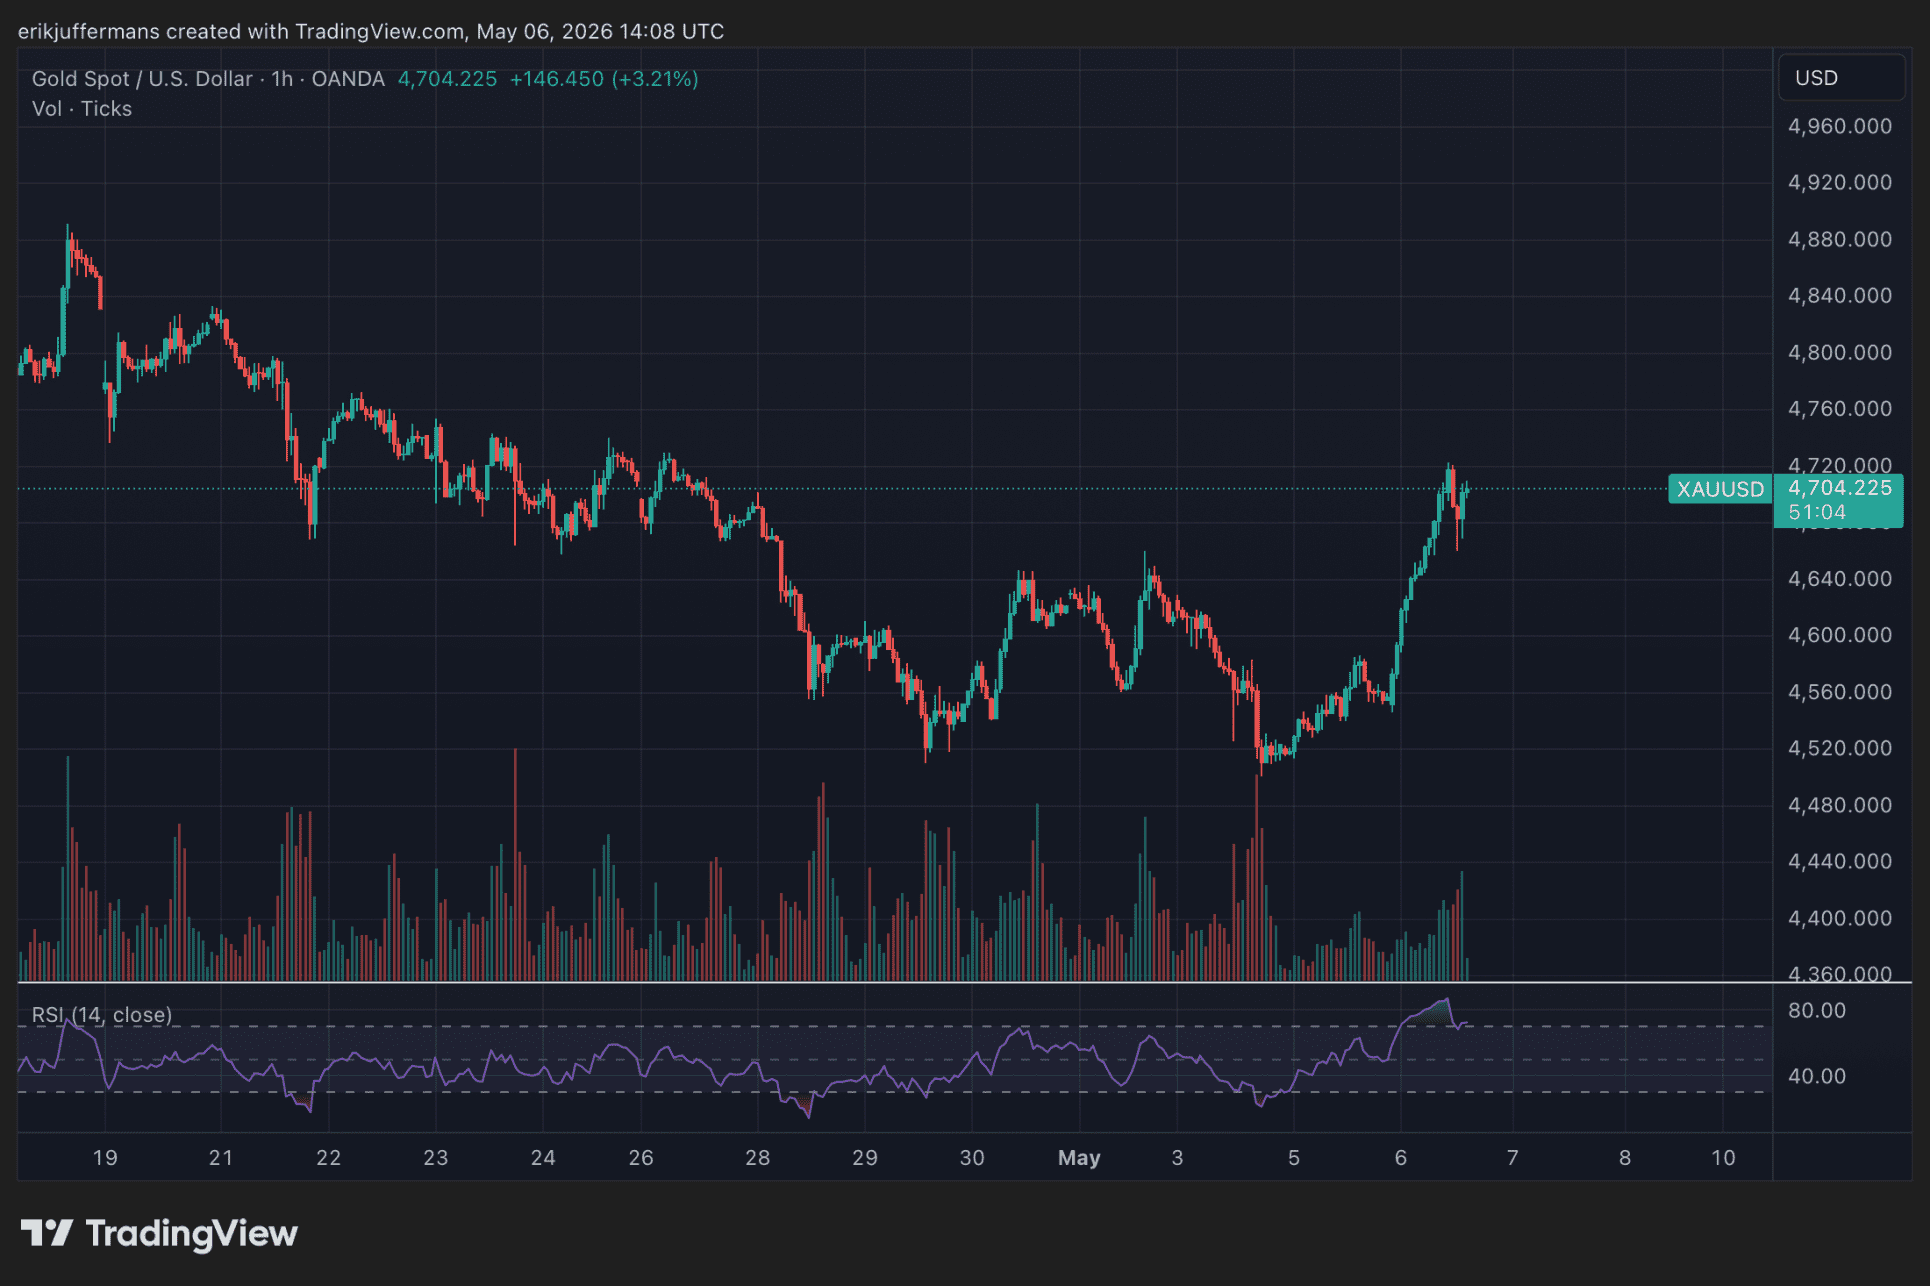Click the RSI 40.00 scale label
This screenshot has height=1286, width=1930.
point(1817,1076)
